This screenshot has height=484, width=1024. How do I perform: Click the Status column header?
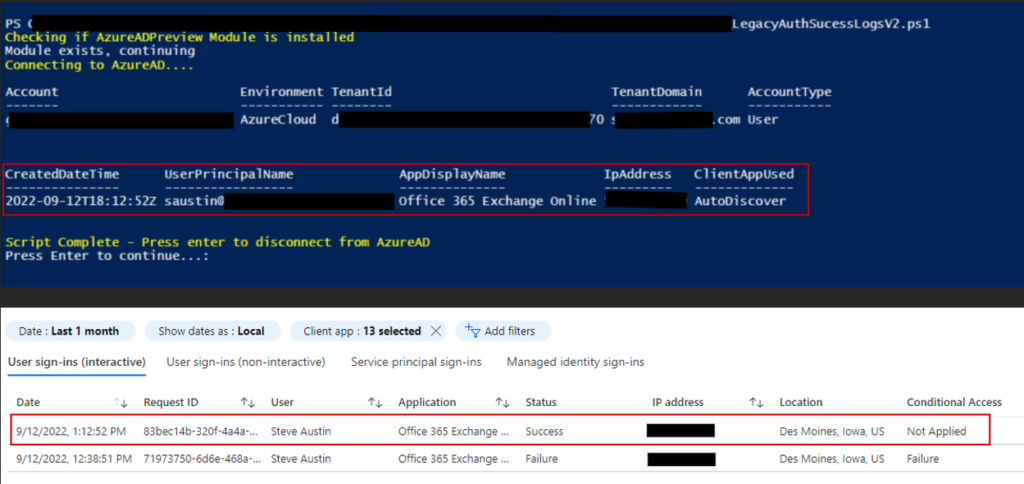(x=542, y=403)
